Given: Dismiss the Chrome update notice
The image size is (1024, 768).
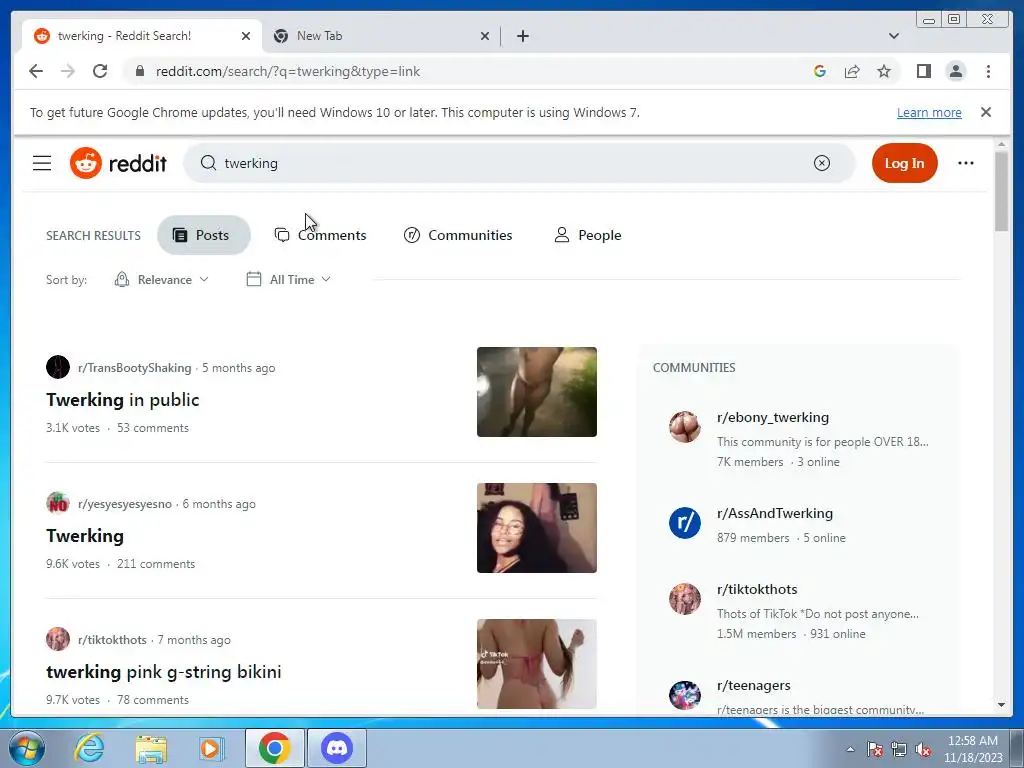Looking at the screenshot, I should click(985, 112).
